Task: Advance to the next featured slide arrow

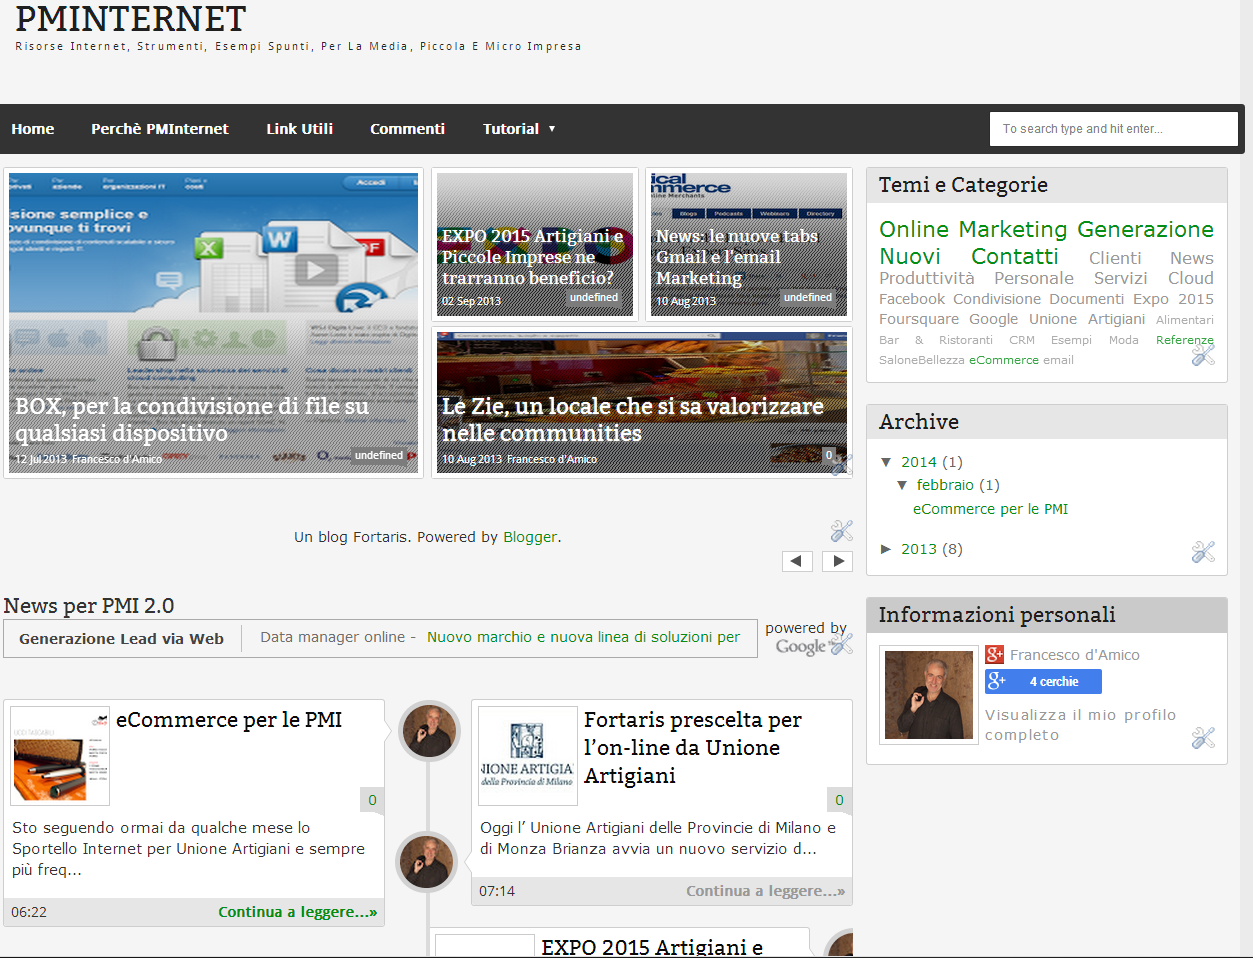Action: 838,561
